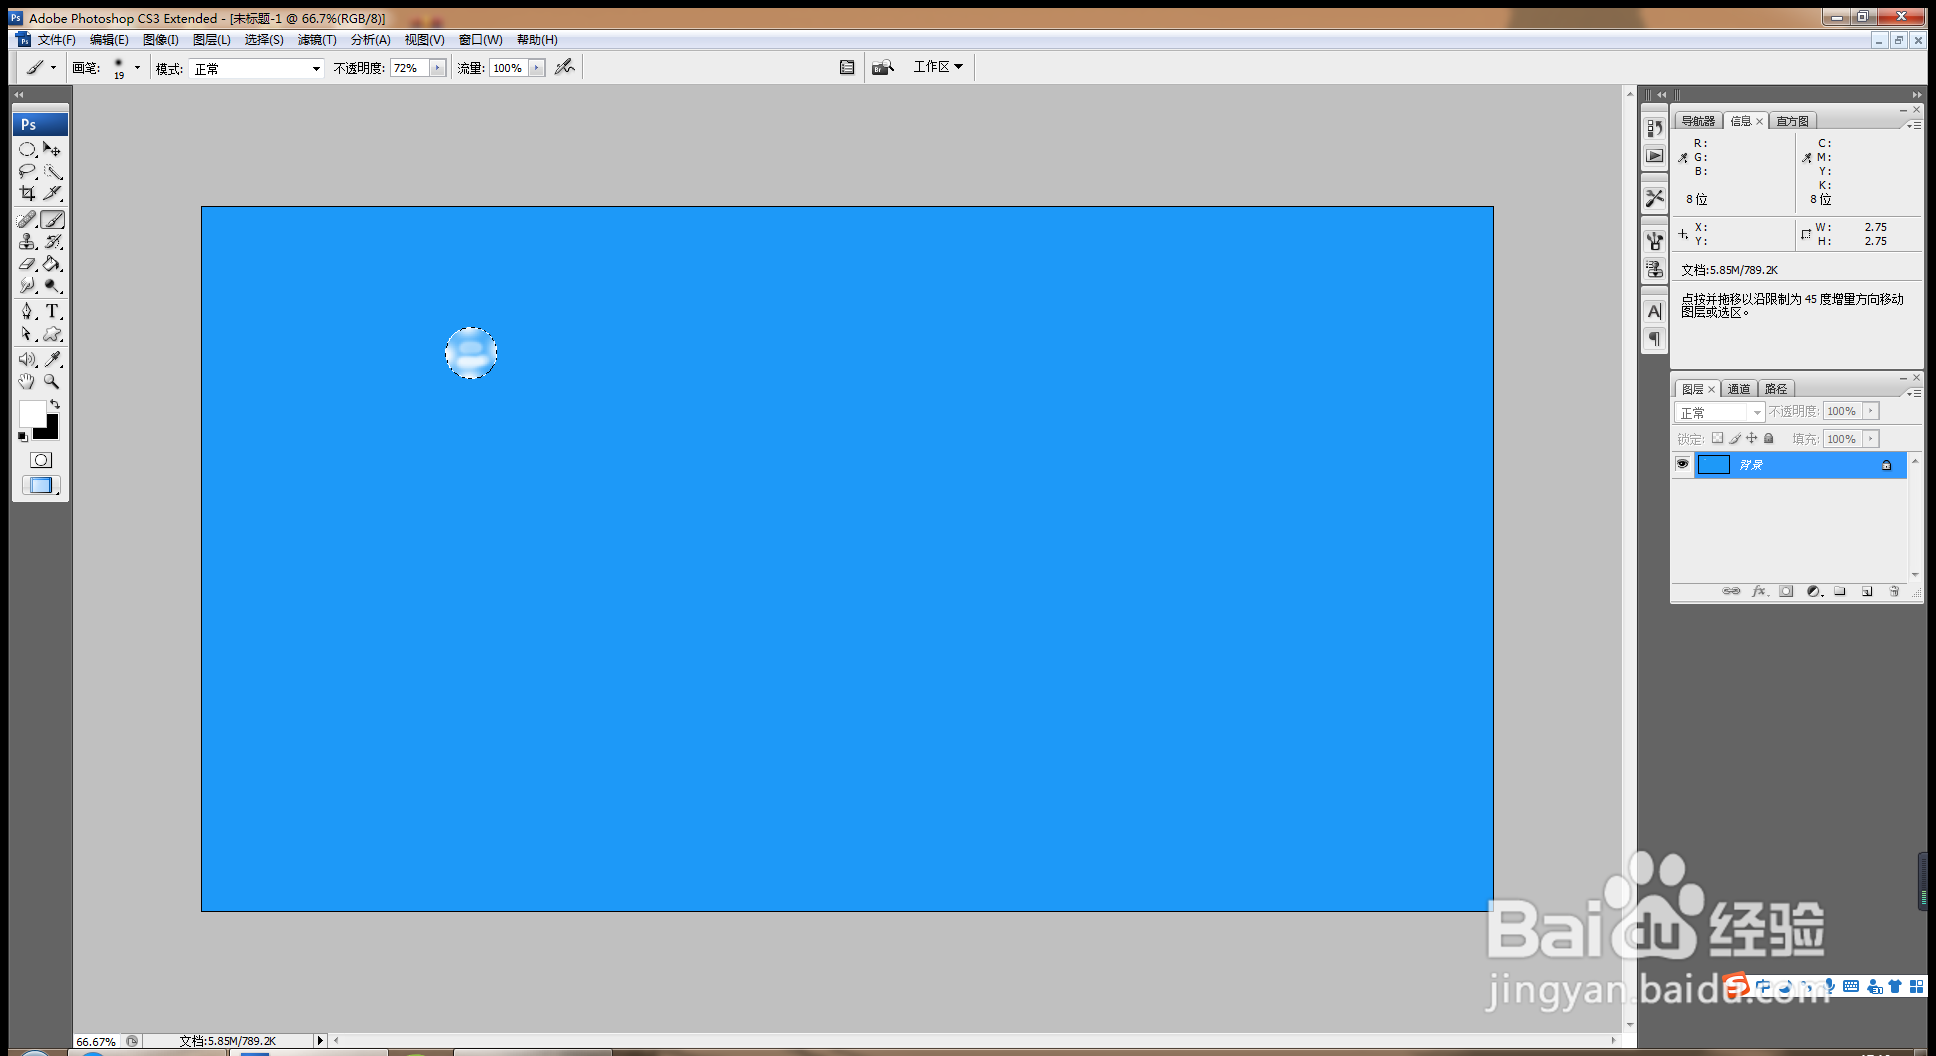Viewport: 1936px width, 1056px height.
Task: Toggle lock all
Action: [x=1768, y=438]
